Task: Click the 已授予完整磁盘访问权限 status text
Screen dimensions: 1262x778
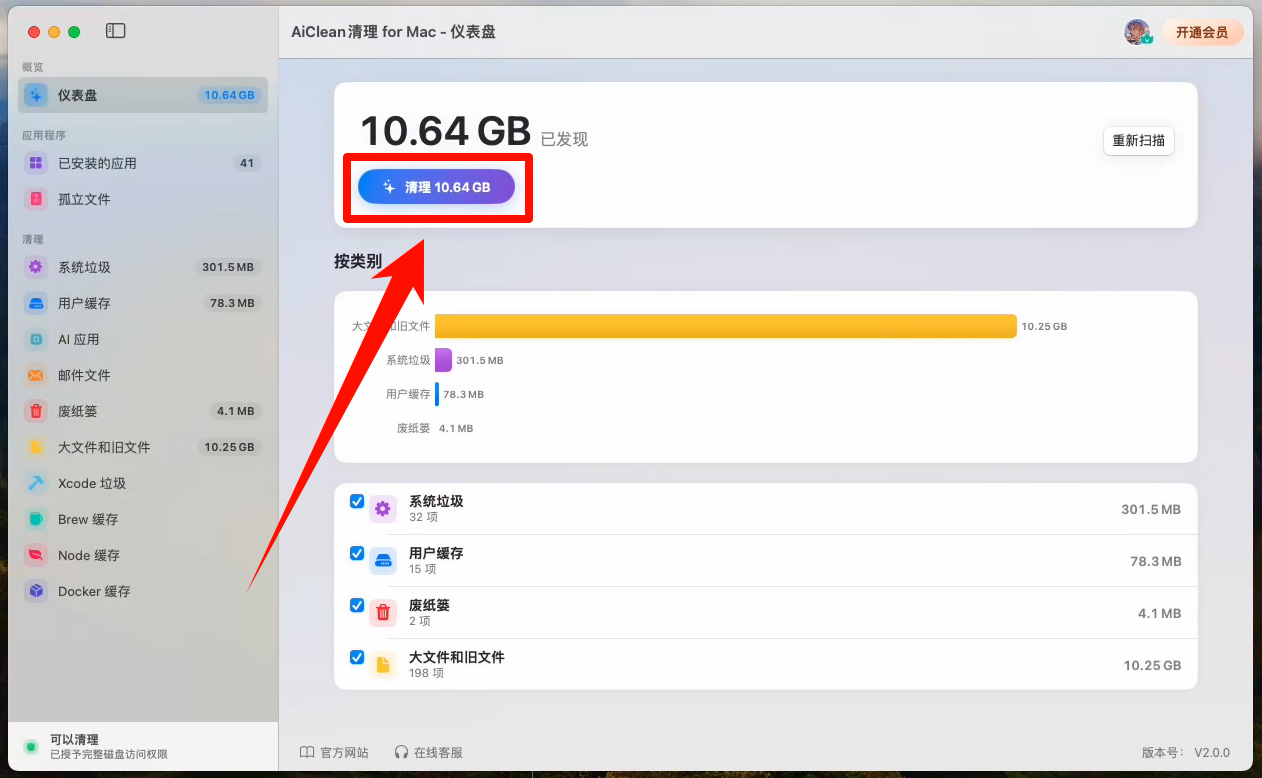Action: (x=109, y=754)
